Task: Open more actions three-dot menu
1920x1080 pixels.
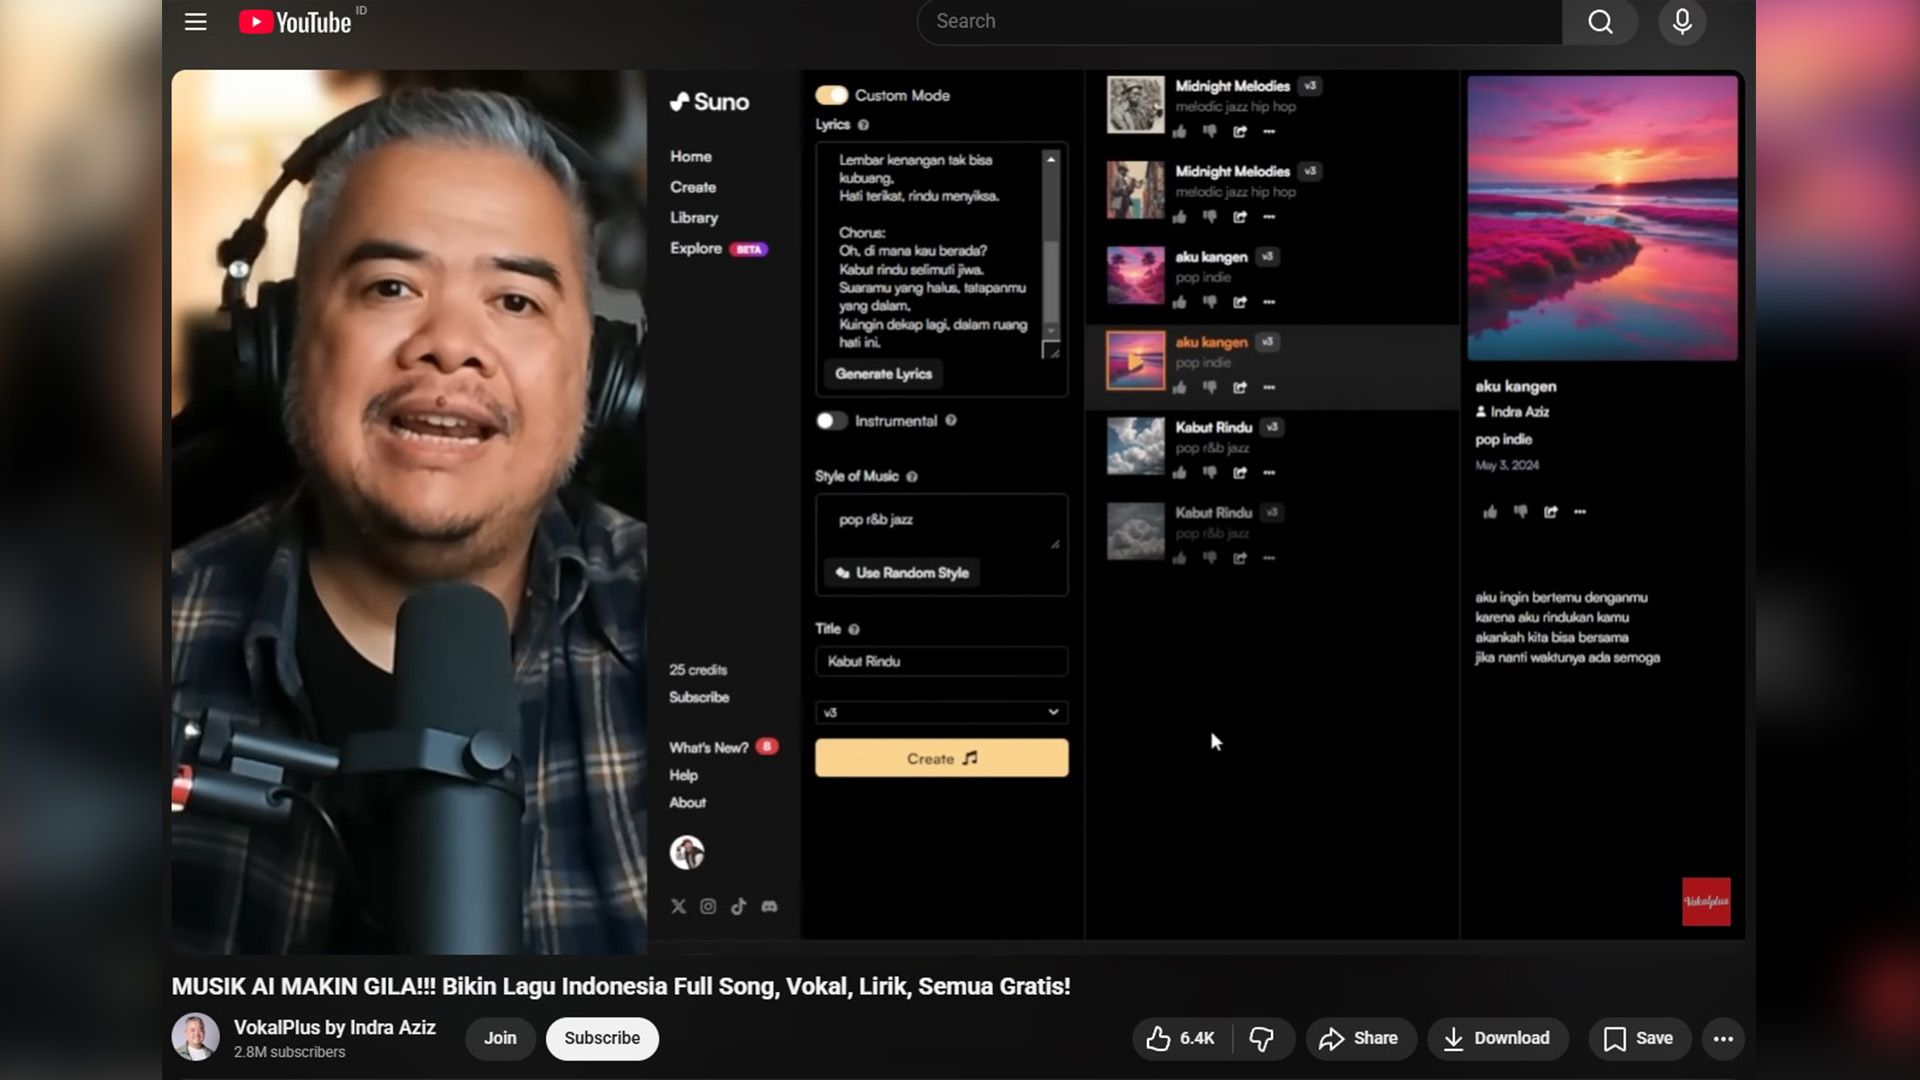Action: (x=1722, y=1038)
